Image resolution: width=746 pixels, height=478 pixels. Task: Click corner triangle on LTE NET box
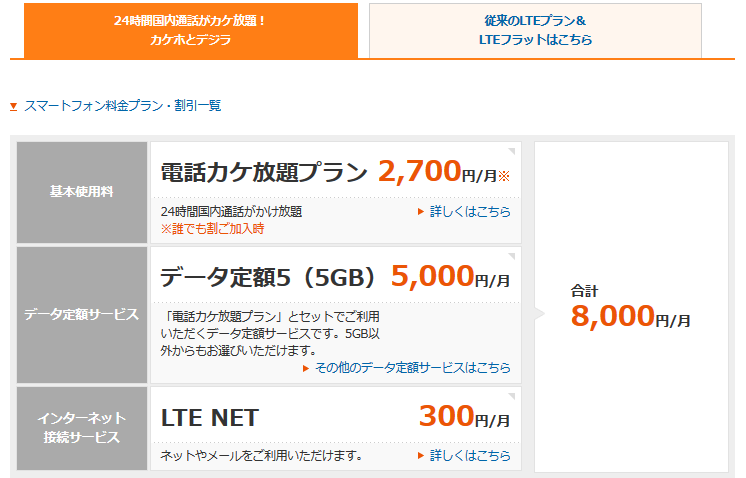click(512, 396)
